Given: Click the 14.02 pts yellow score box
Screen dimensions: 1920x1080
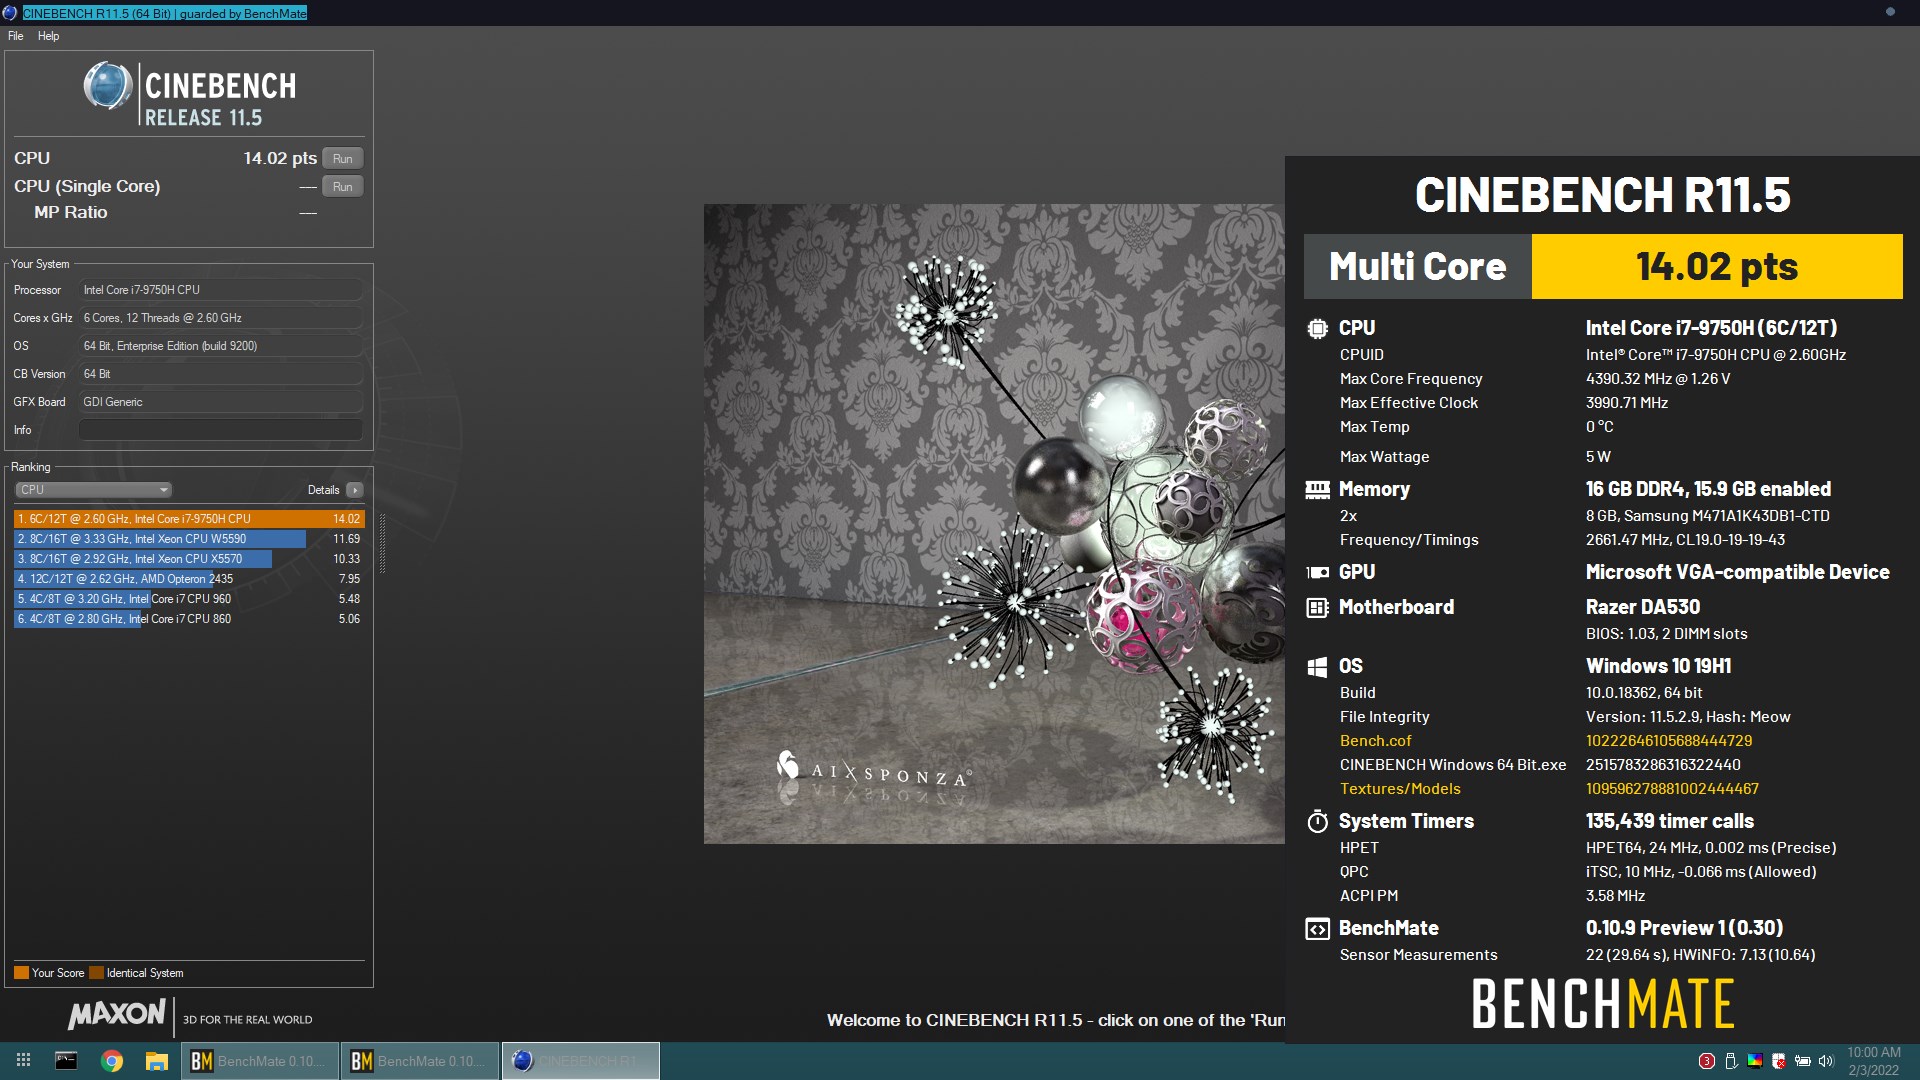Looking at the screenshot, I should tap(1717, 267).
